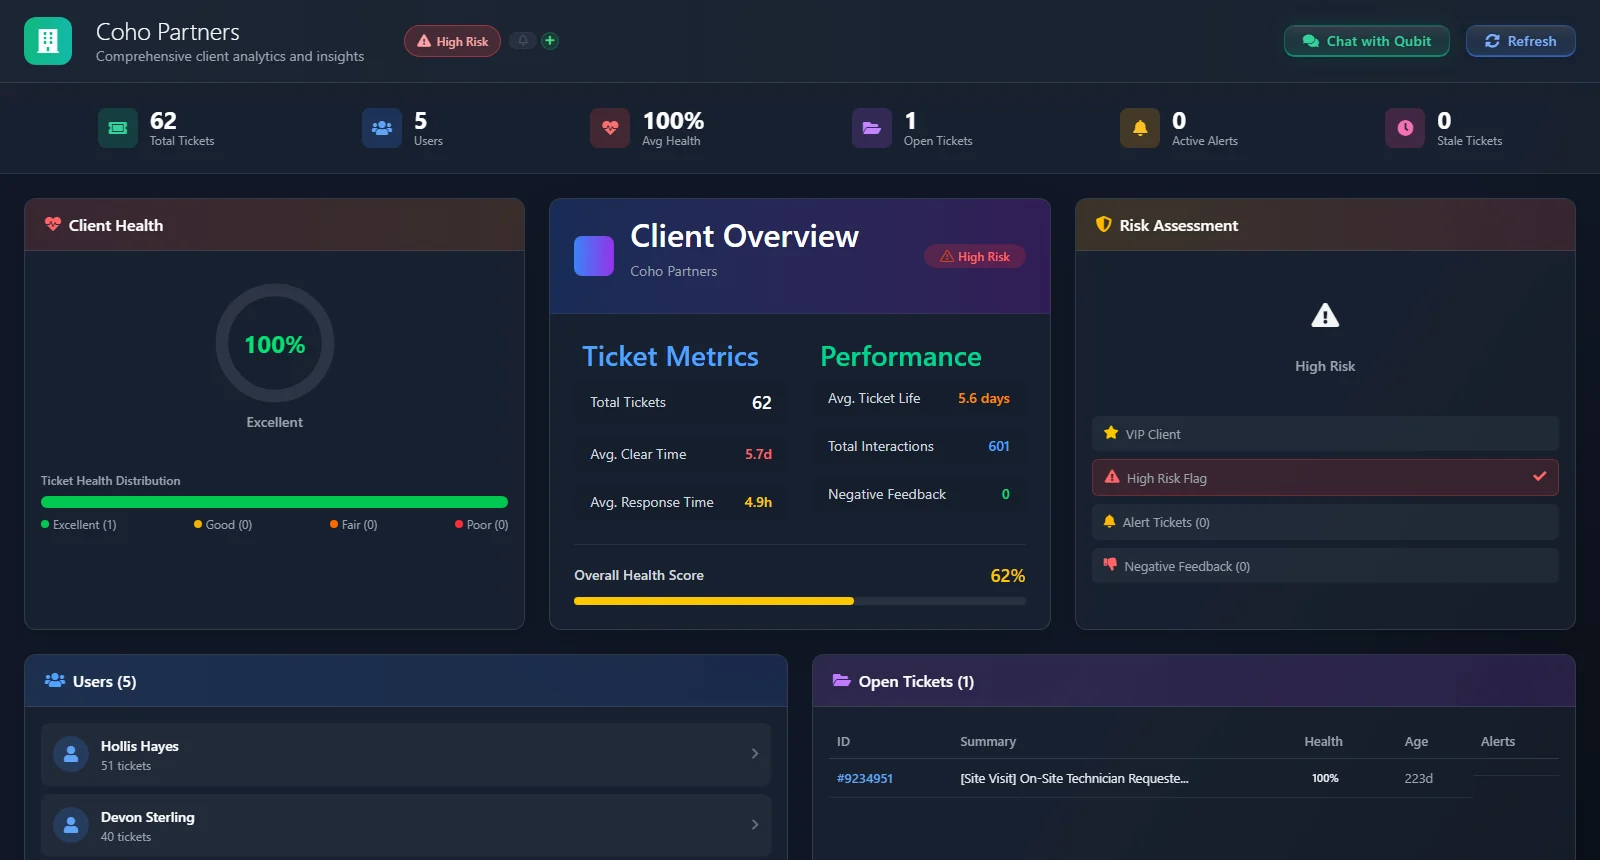Click the Good (0) legend item
This screenshot has width=1600, height=860.
click(x=223, y=525)
